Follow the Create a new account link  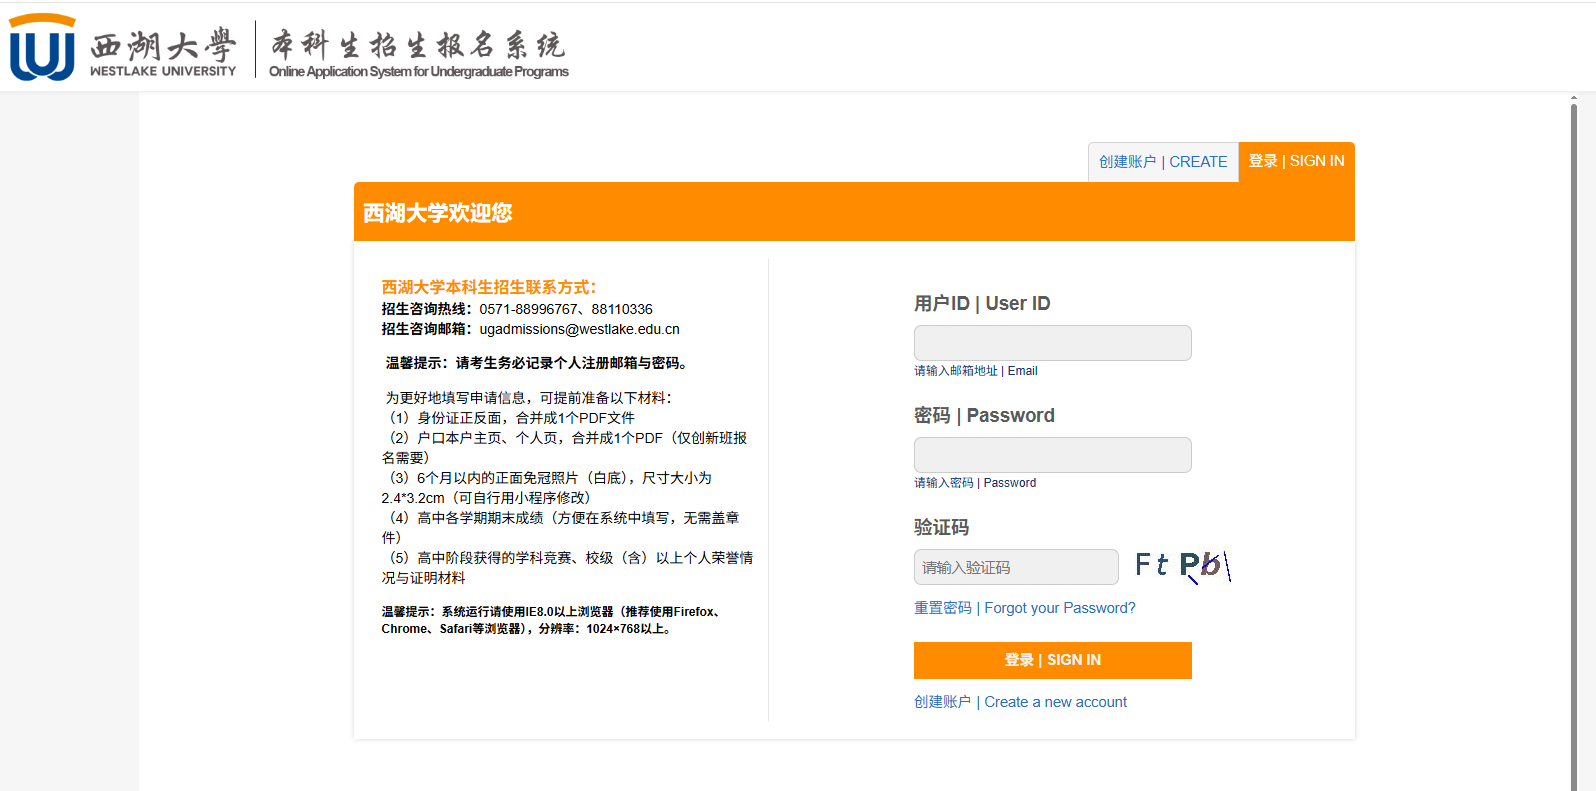click(1020, 702)
